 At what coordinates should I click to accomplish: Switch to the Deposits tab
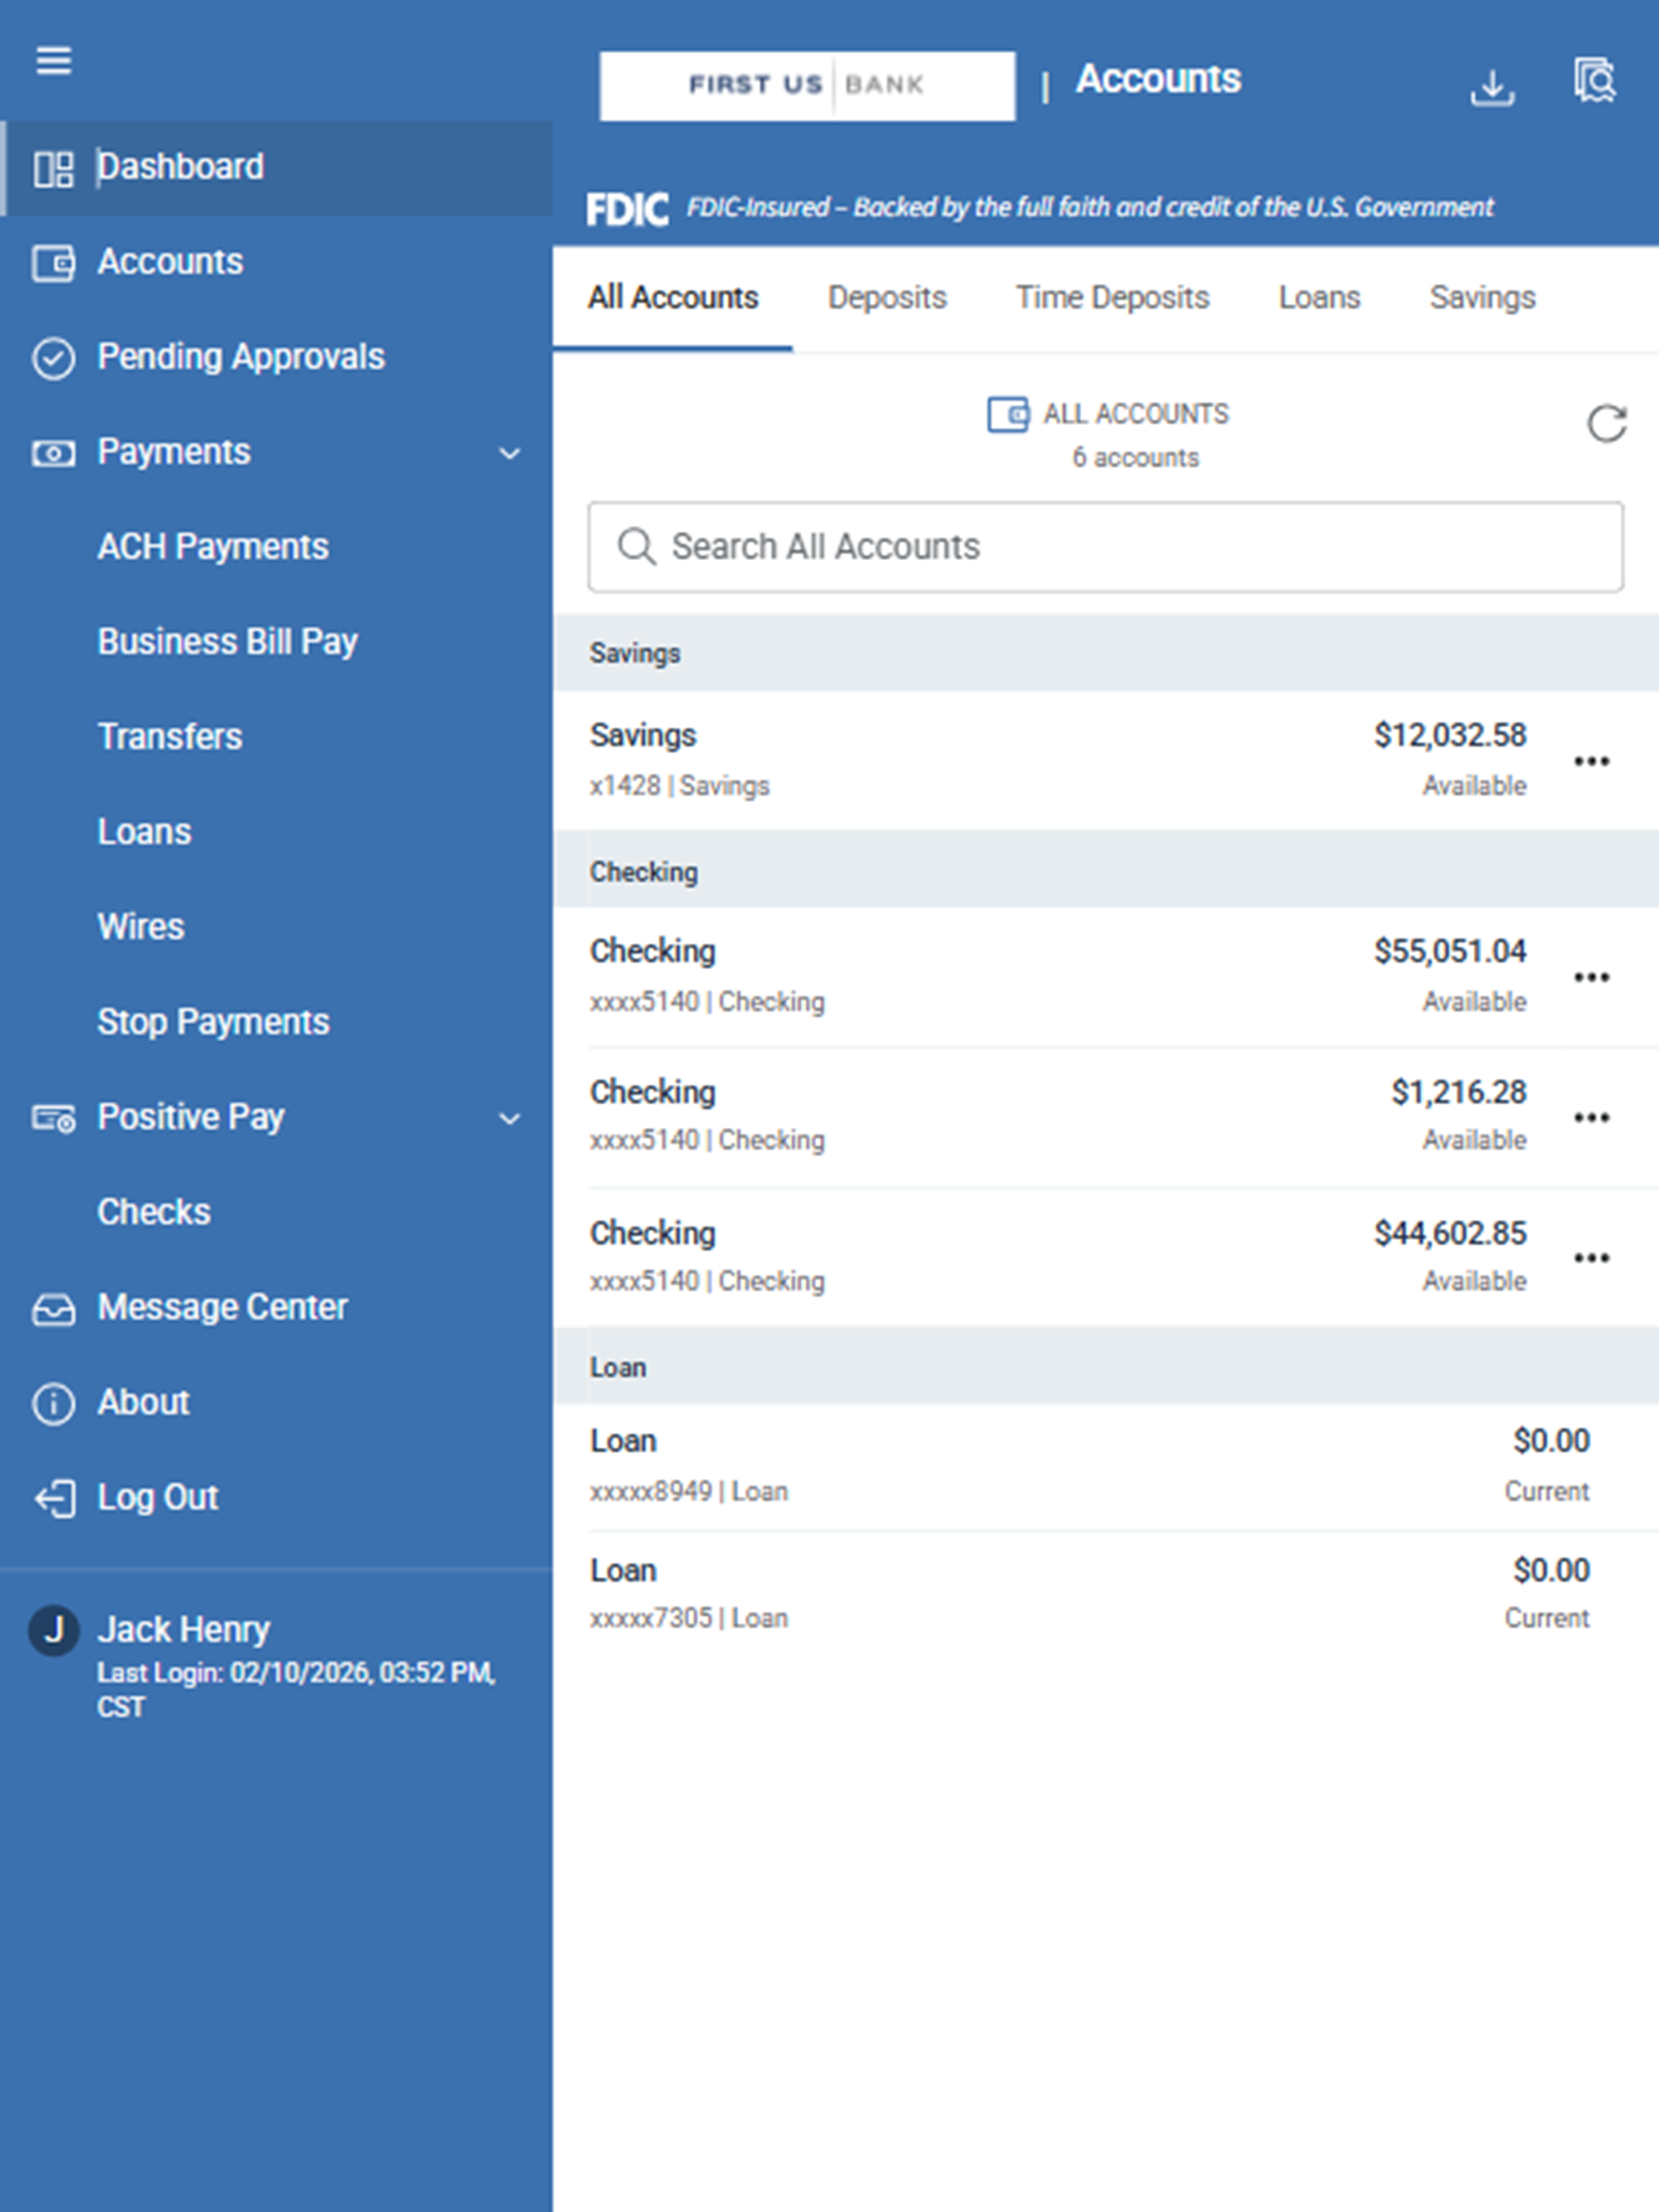[x=887, y=298]
